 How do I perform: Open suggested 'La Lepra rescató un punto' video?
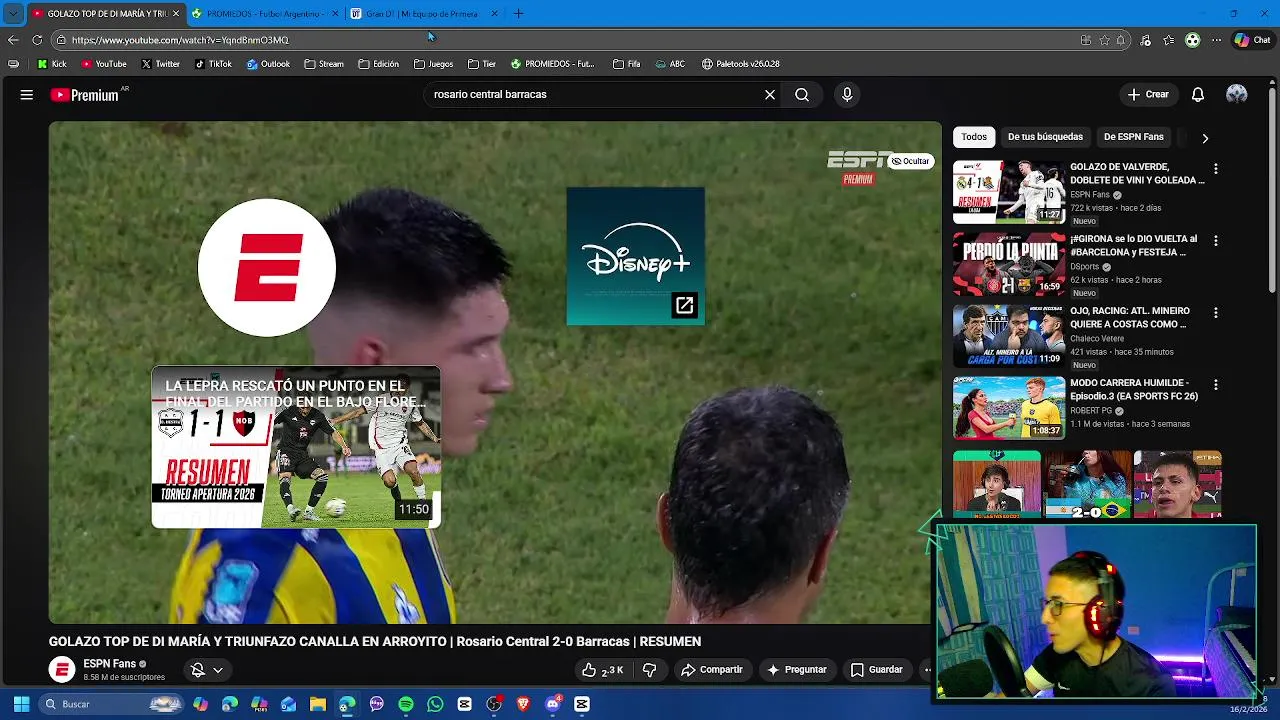tap(296, 447)
